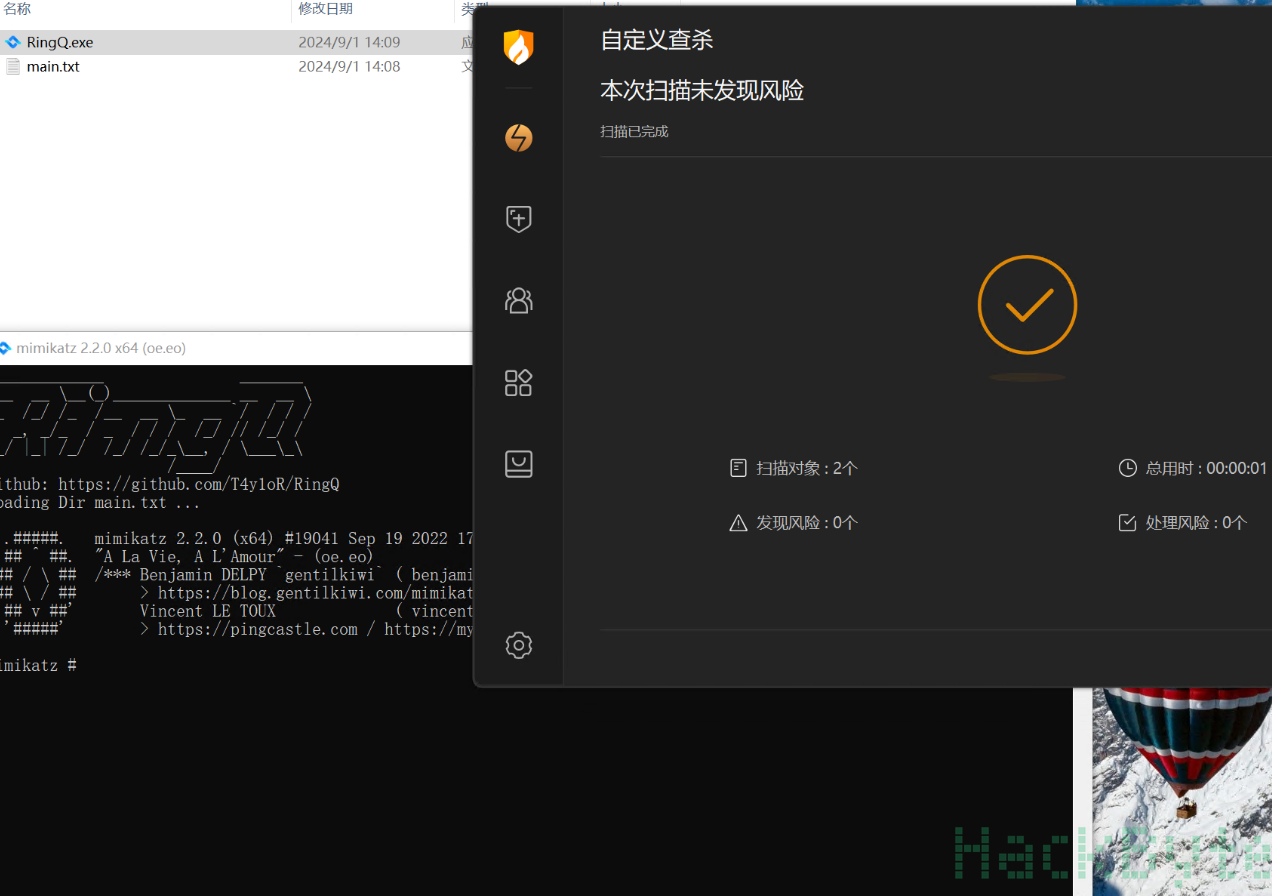The height and width of the screenshot is (896, 1272).
Task: Open the access control people icon
Action: click(518, 300)
